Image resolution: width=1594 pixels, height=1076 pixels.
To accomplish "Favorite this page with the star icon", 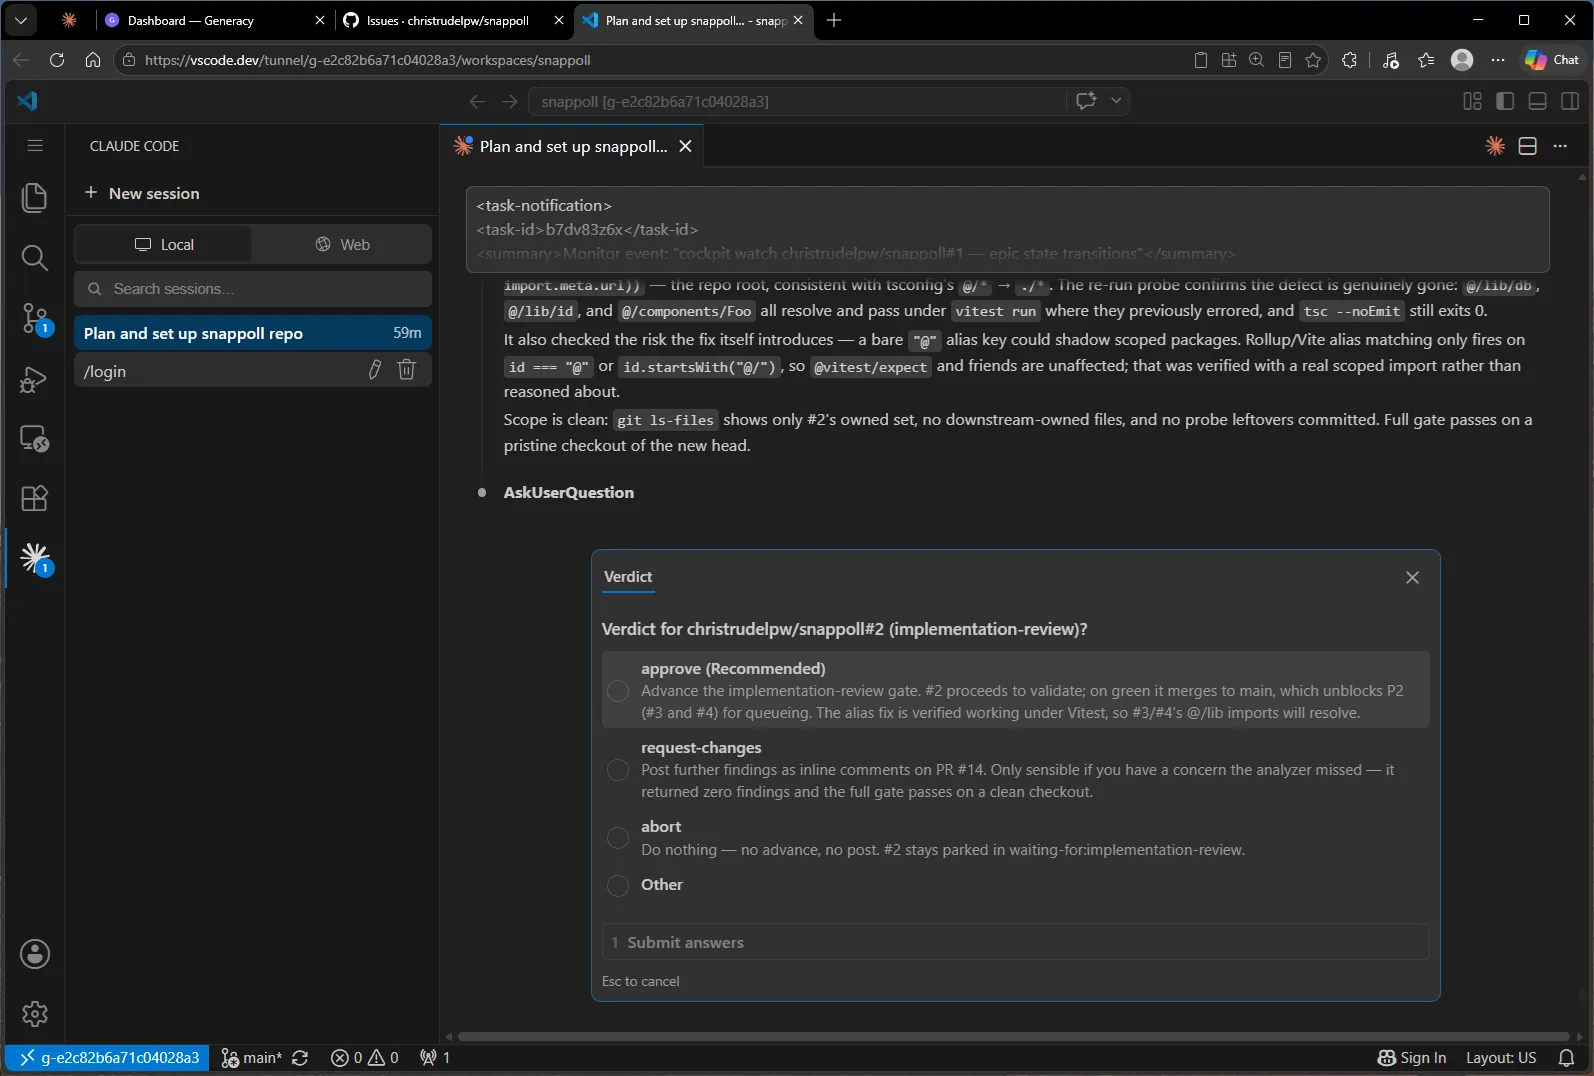I will [x=1313, y=60].
